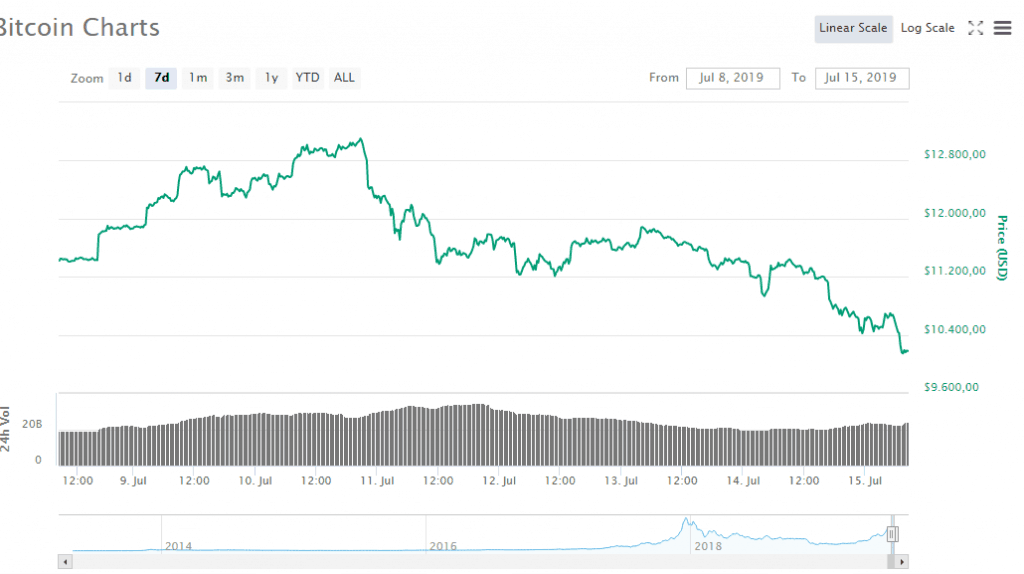Click the 12. Jul date label
Viewport: 1024px width, 574px height.
pos(499,481)
